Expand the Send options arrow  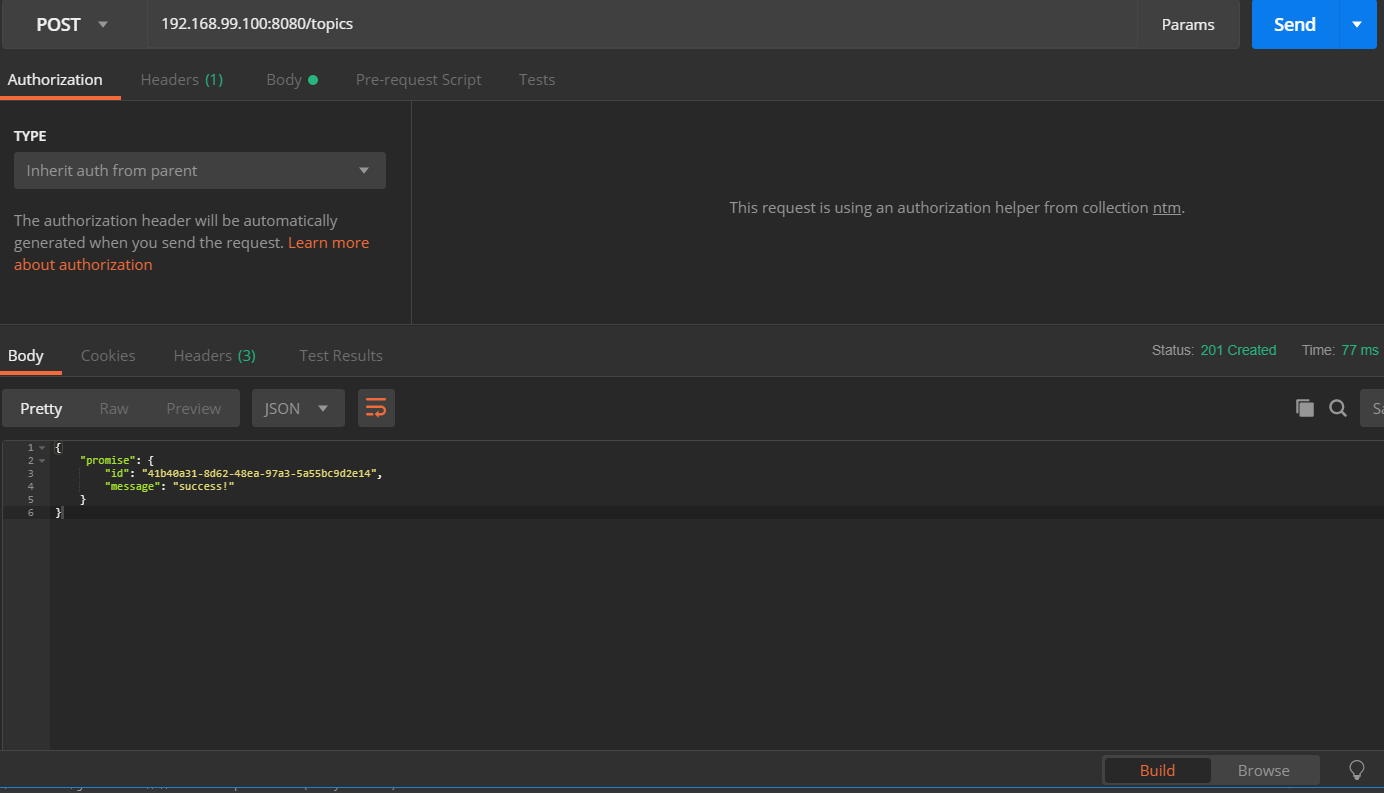1357,25
